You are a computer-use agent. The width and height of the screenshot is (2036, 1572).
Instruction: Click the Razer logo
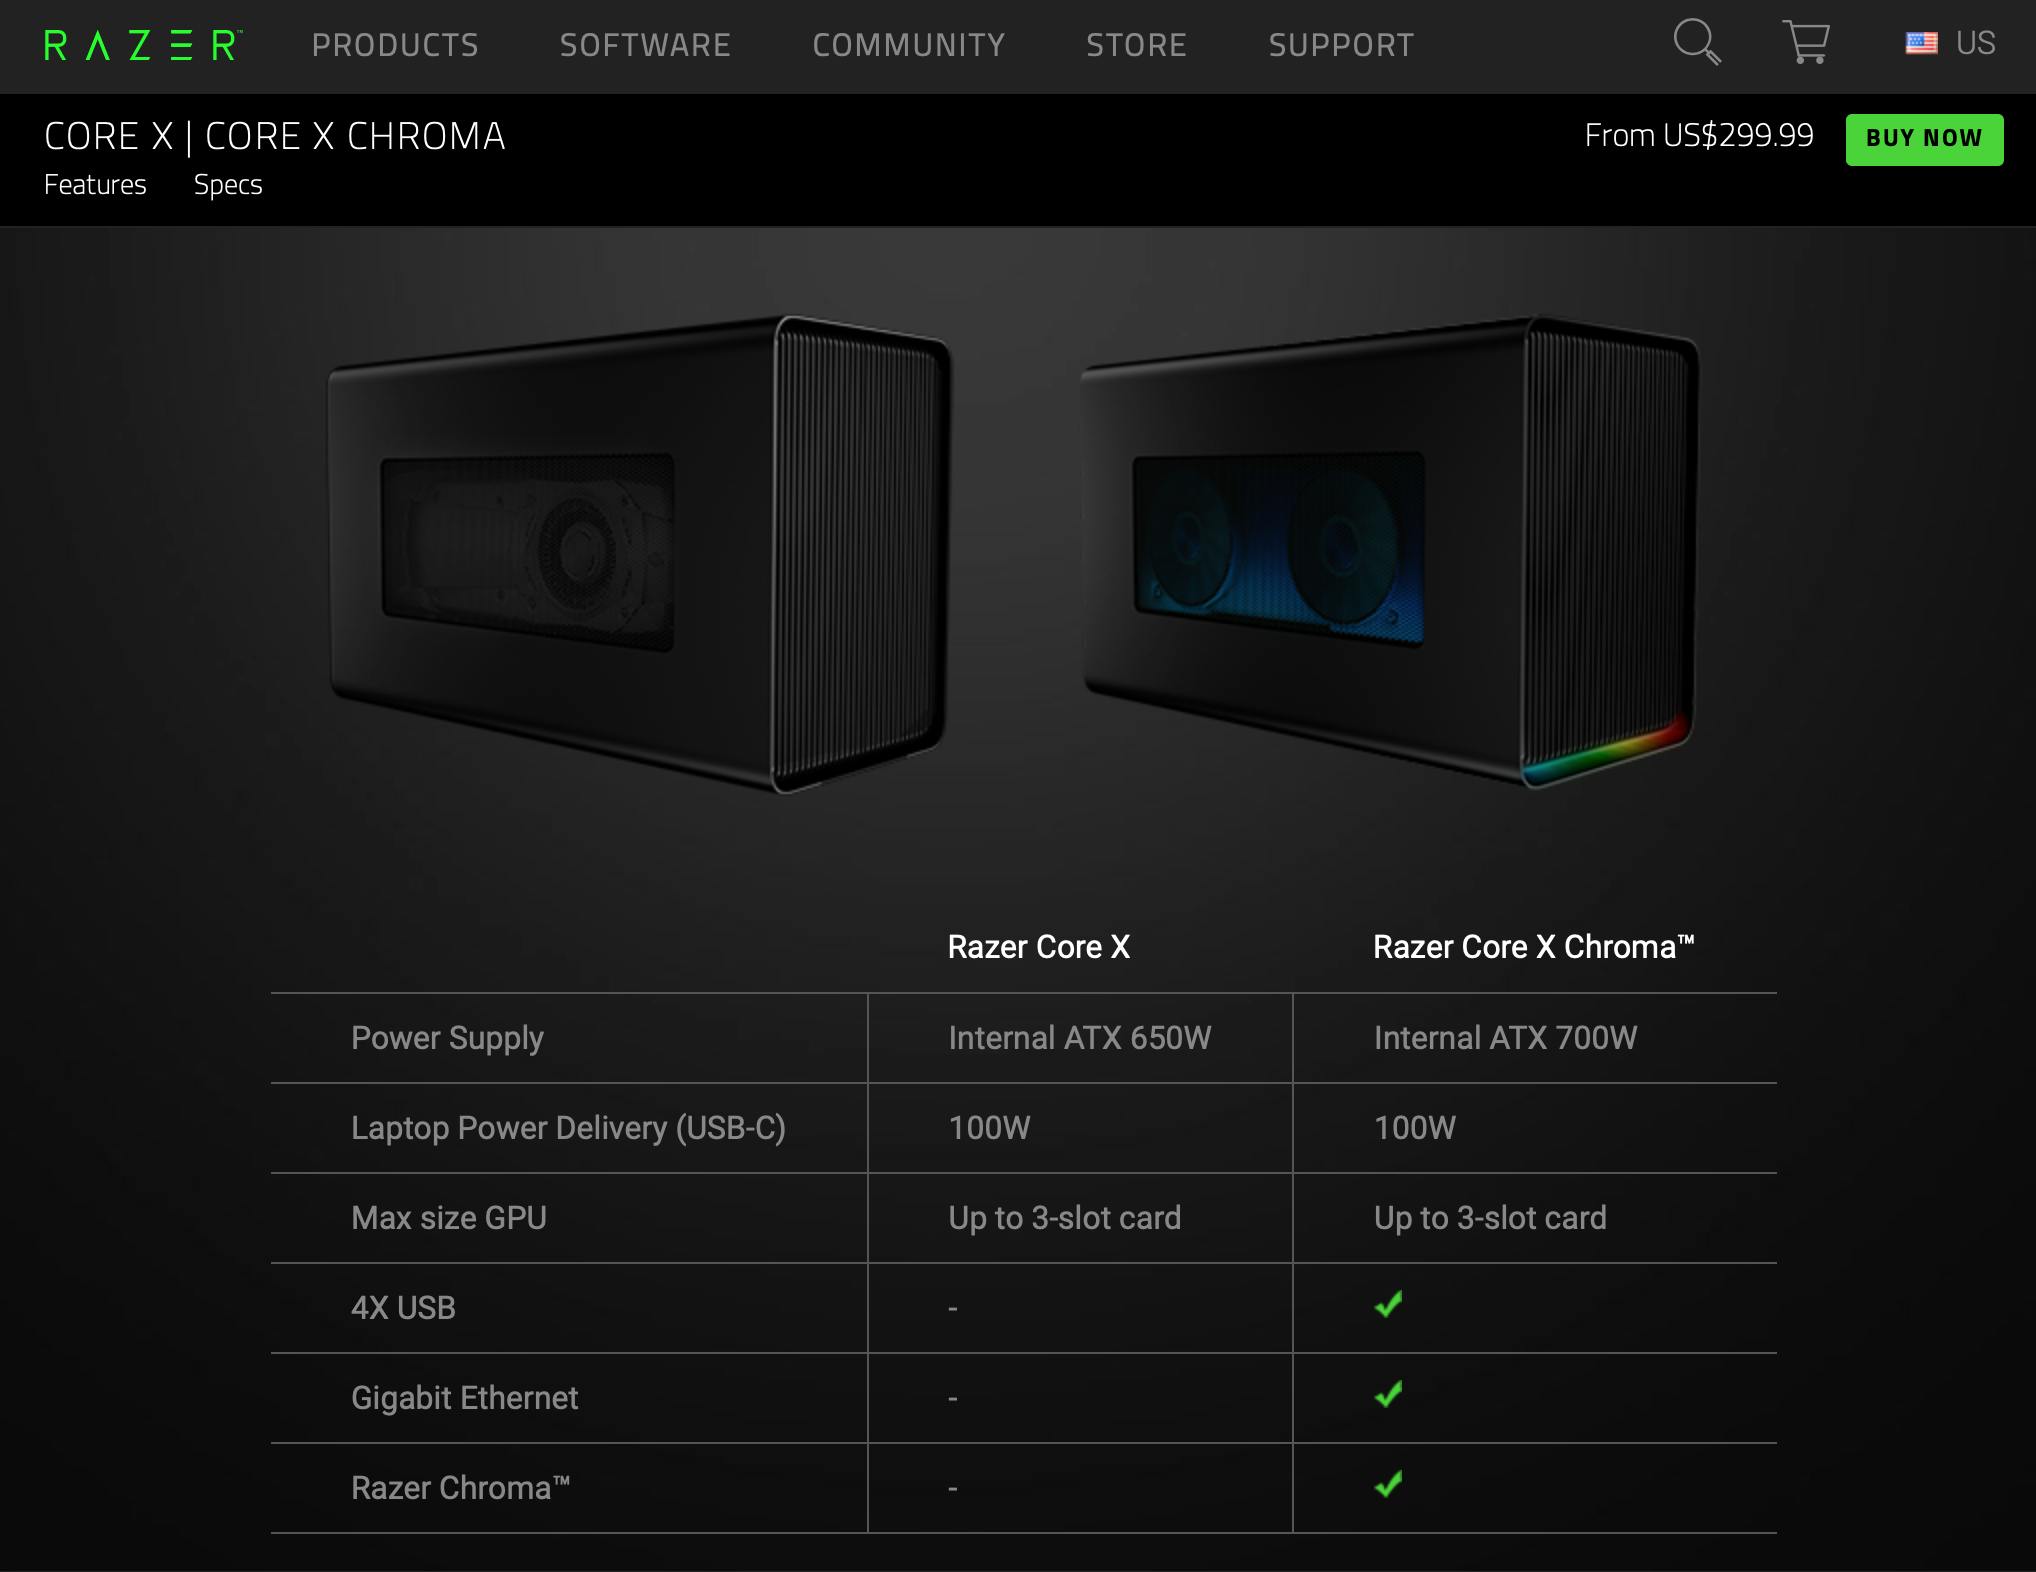(x=143, y=45)
